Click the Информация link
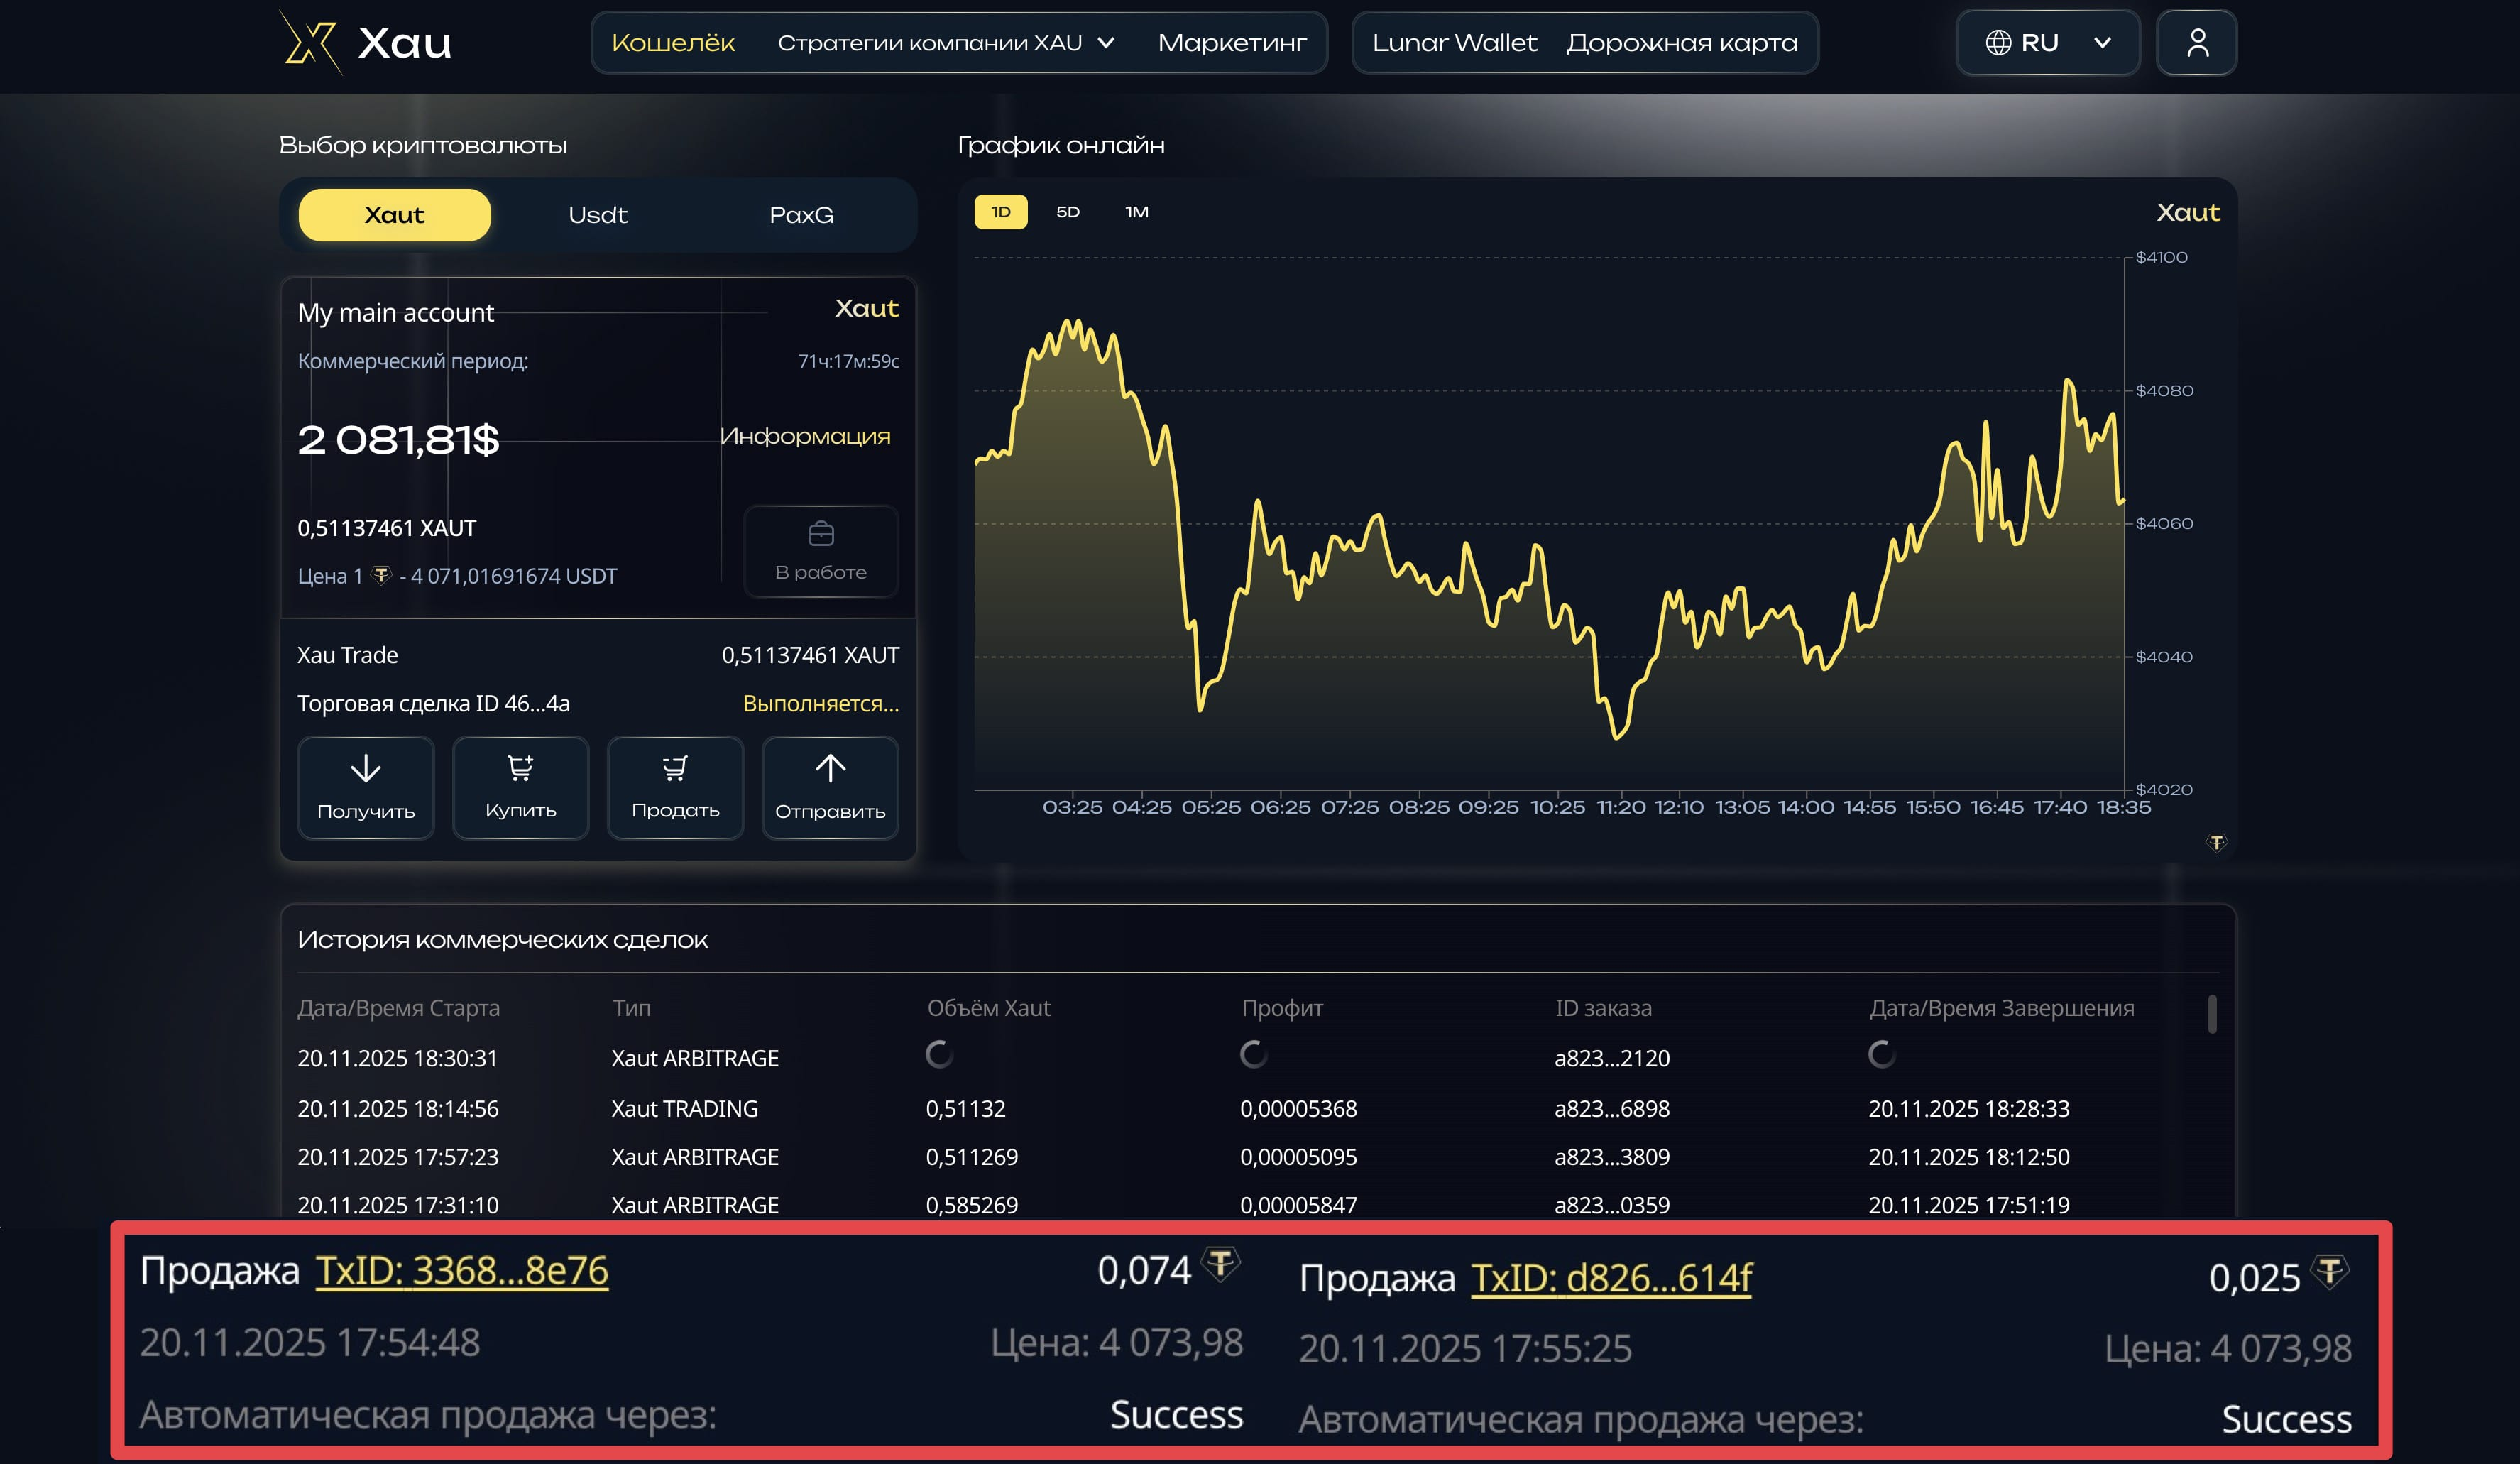This screenshot has height=1464, width=2520. point(804,436)
